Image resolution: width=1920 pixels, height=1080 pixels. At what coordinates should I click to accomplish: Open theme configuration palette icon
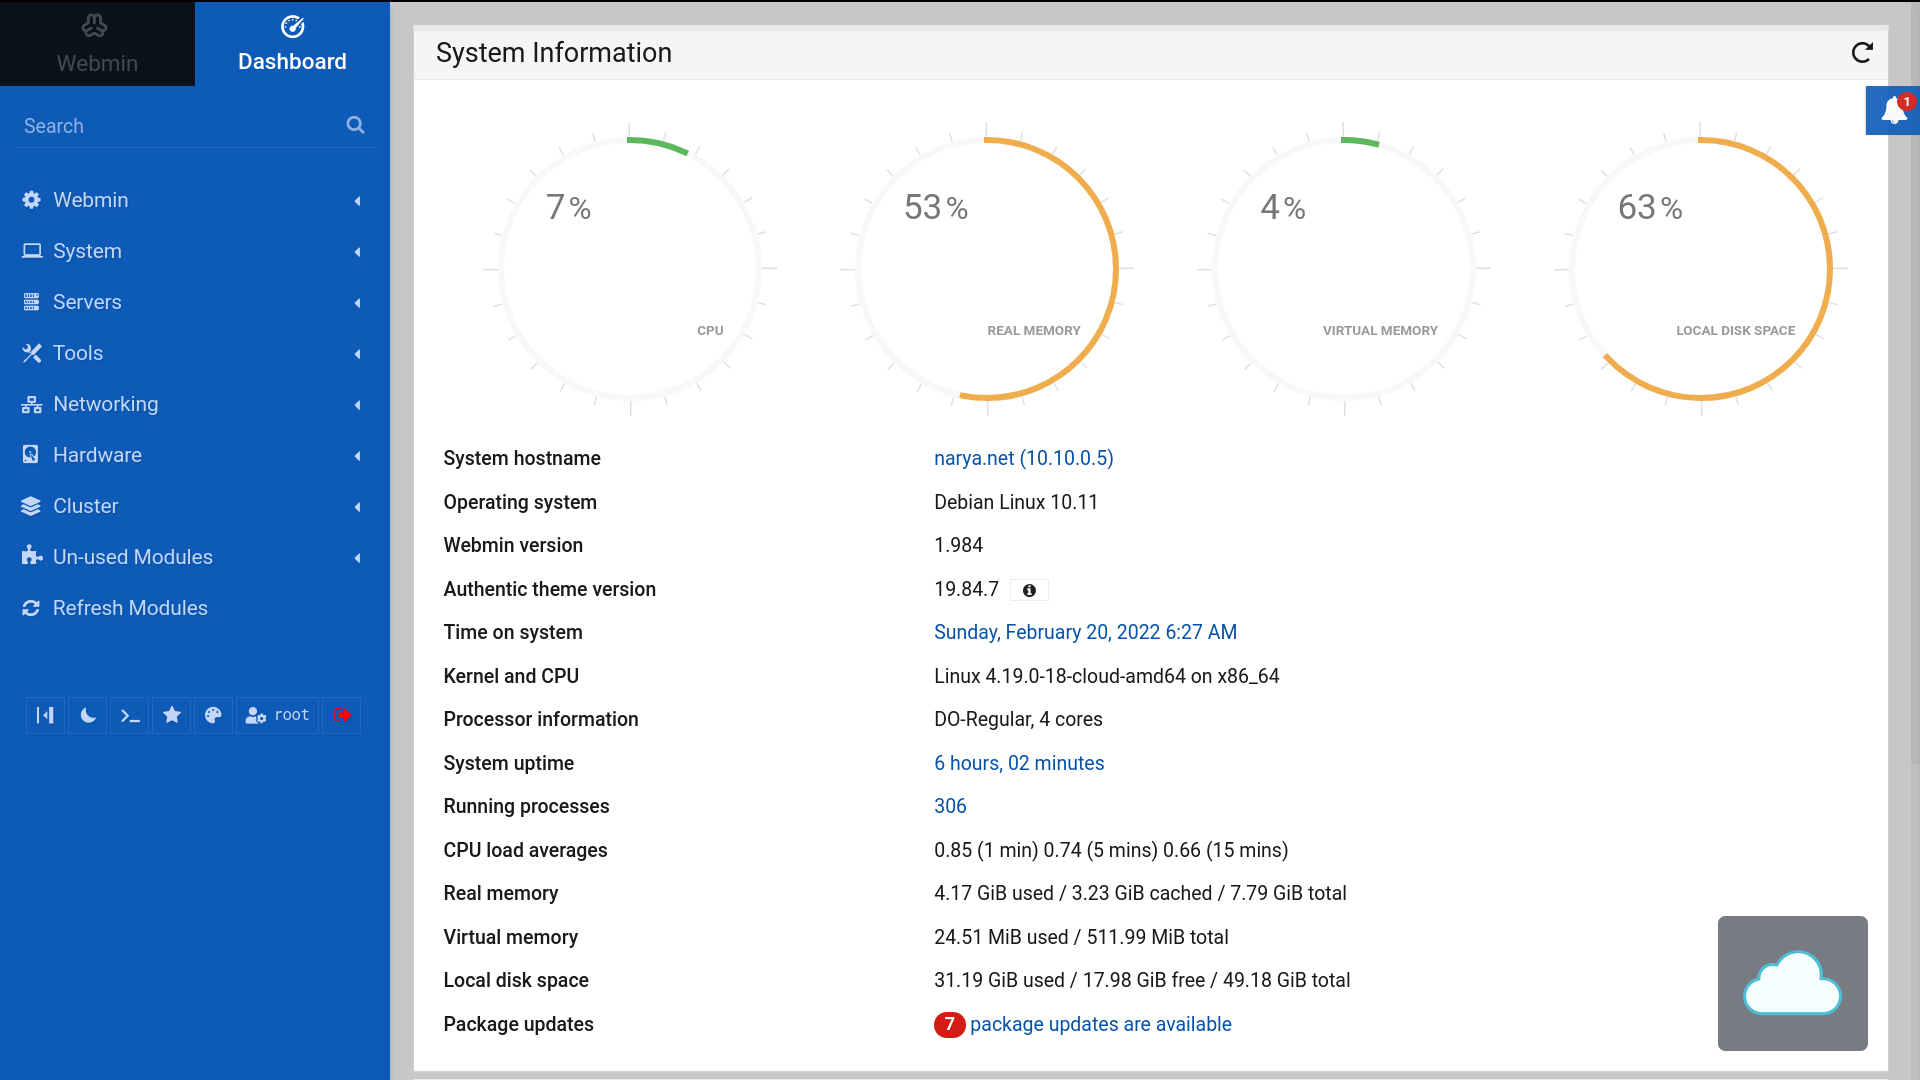(x=213, y=715)
